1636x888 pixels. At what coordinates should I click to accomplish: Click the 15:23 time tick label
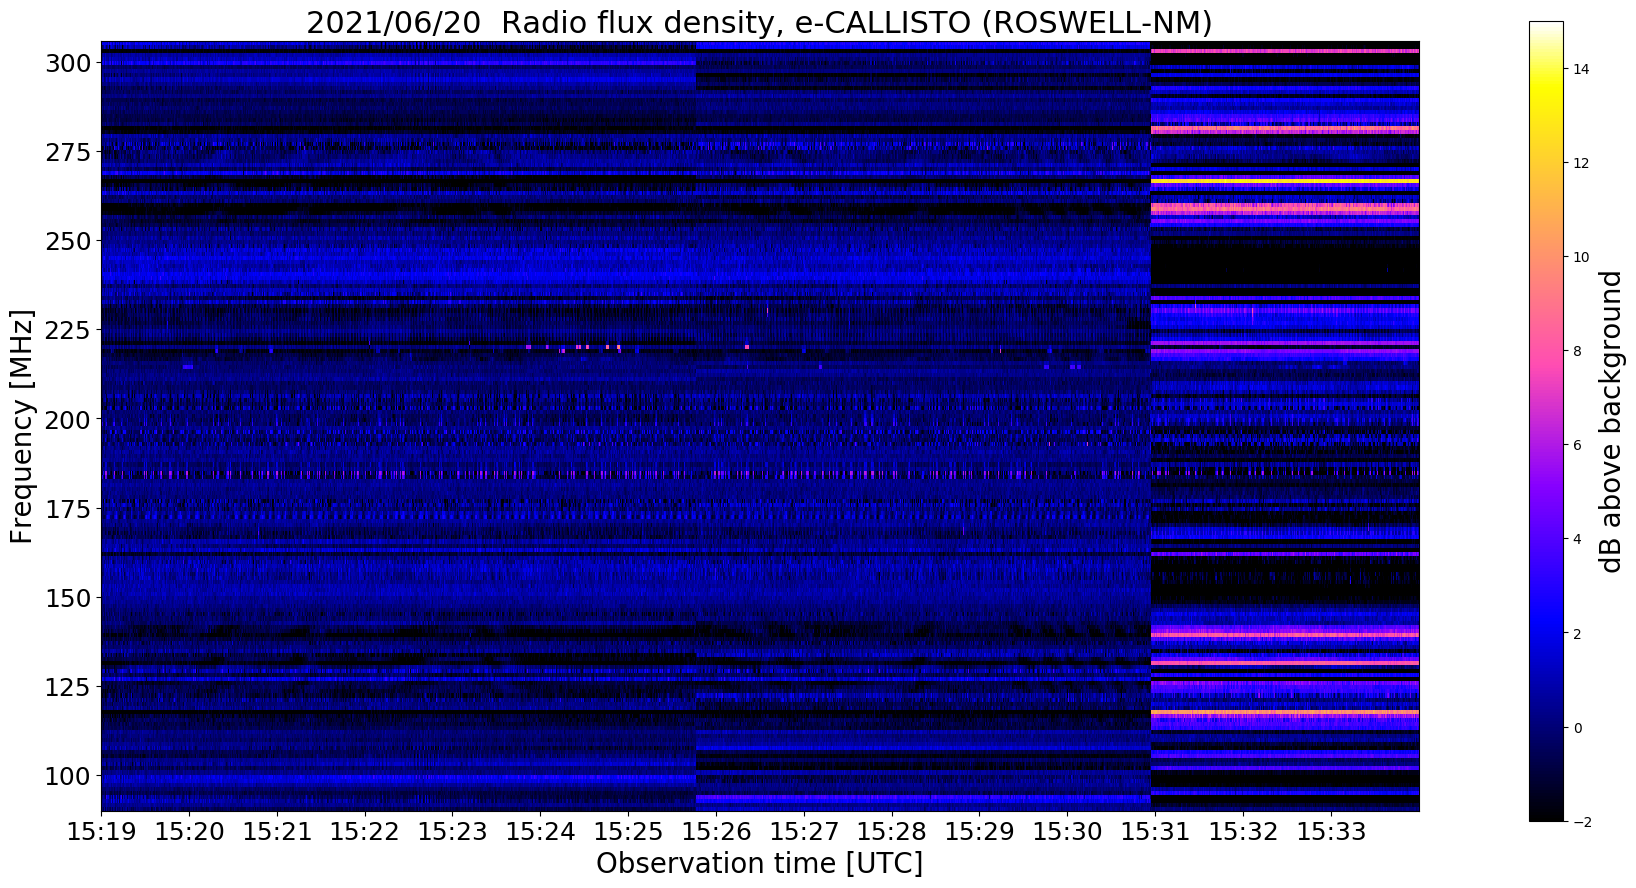point(452,832)
